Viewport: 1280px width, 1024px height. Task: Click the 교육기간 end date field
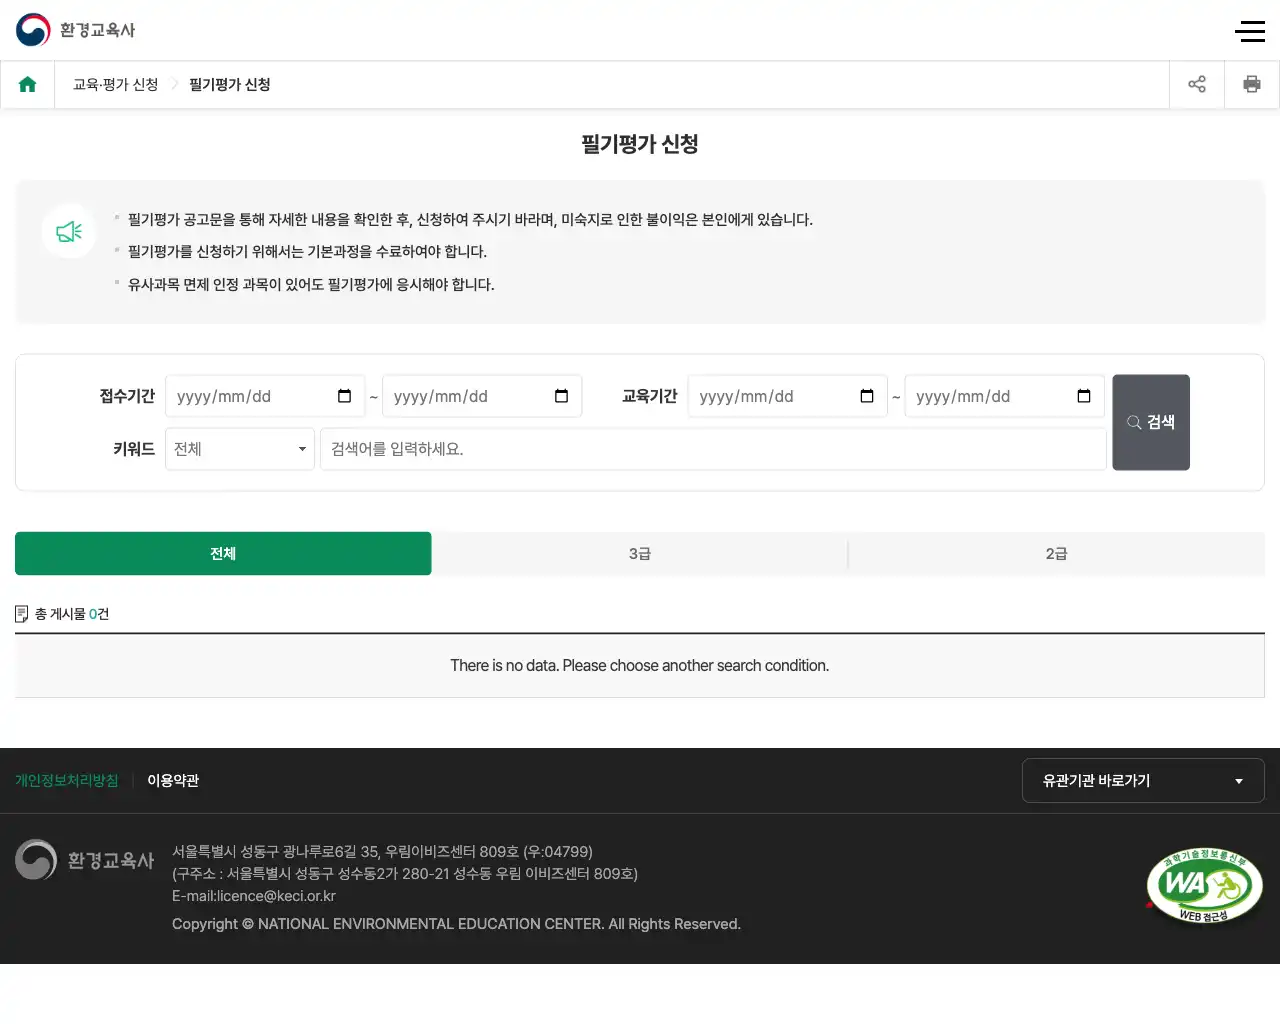click(x=1005, y=396)
